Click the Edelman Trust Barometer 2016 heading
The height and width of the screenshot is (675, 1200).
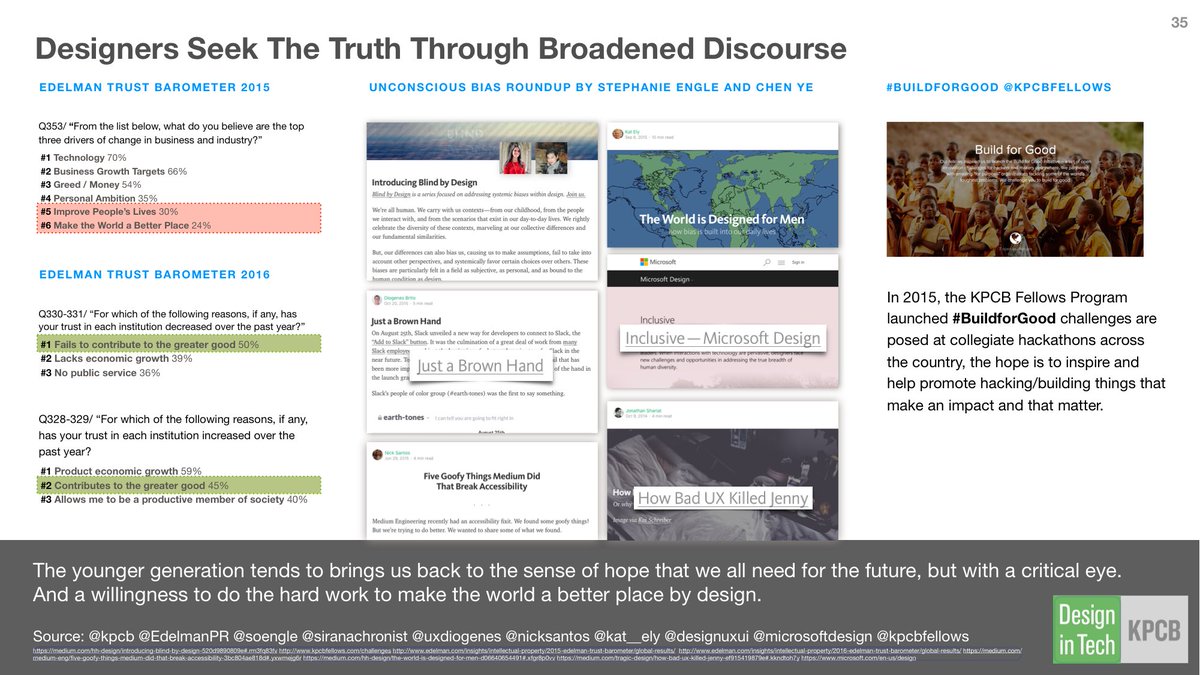pos(154,274)
